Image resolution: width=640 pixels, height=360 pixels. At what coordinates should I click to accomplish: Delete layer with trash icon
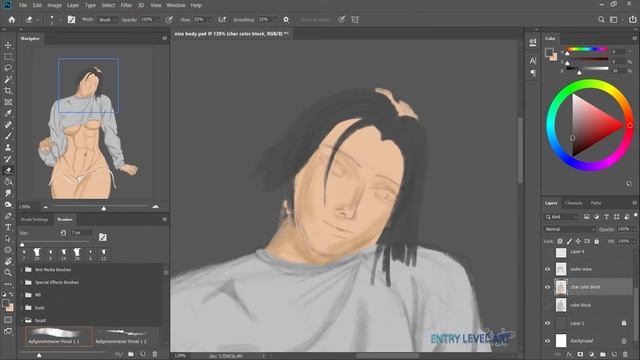[x=625, y=354]
